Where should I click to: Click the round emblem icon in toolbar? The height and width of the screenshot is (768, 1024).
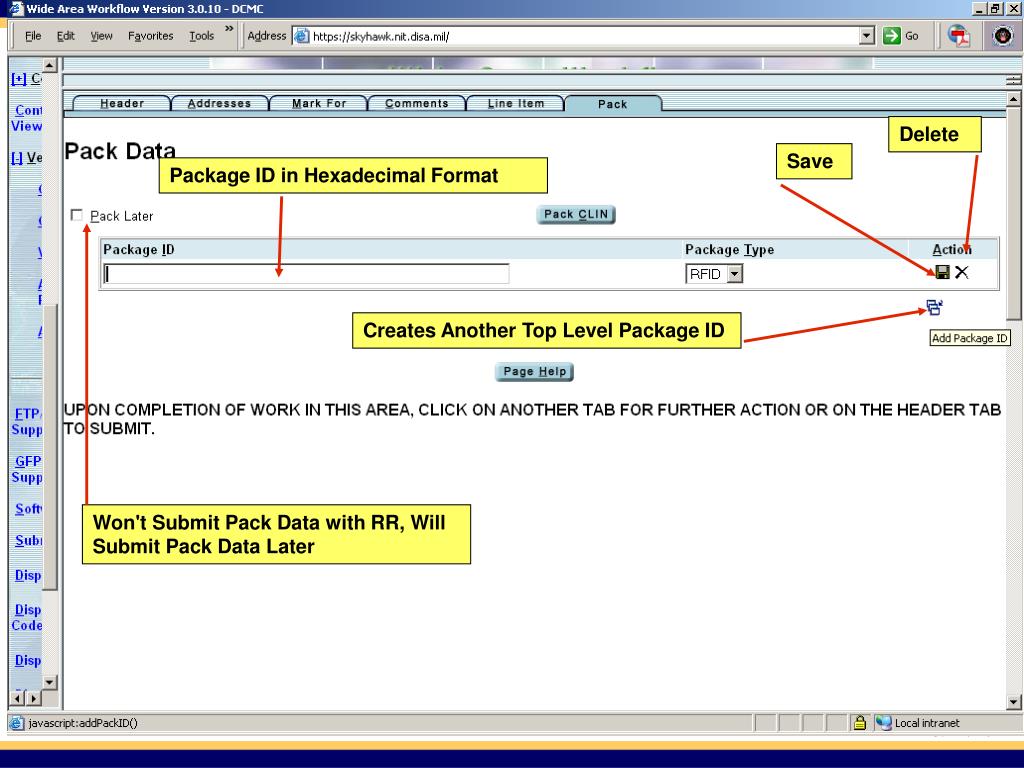pyautogui.click(x=1002, y=36)
